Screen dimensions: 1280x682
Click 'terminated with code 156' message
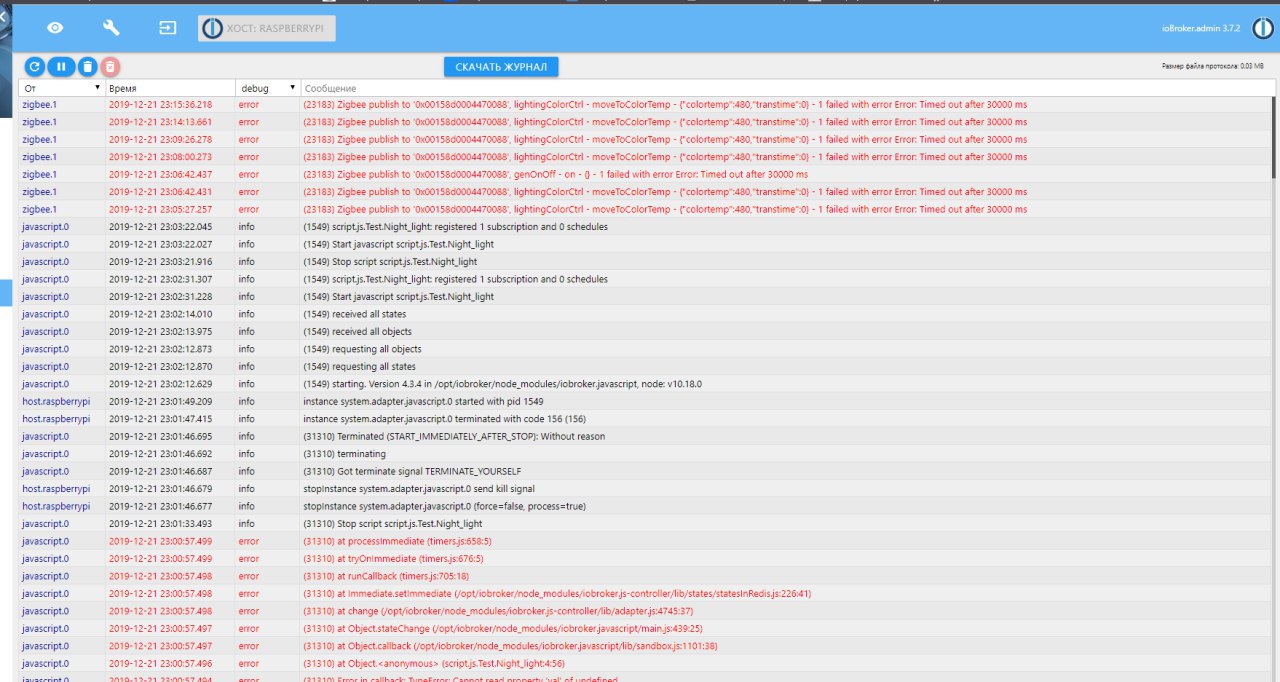444,419
